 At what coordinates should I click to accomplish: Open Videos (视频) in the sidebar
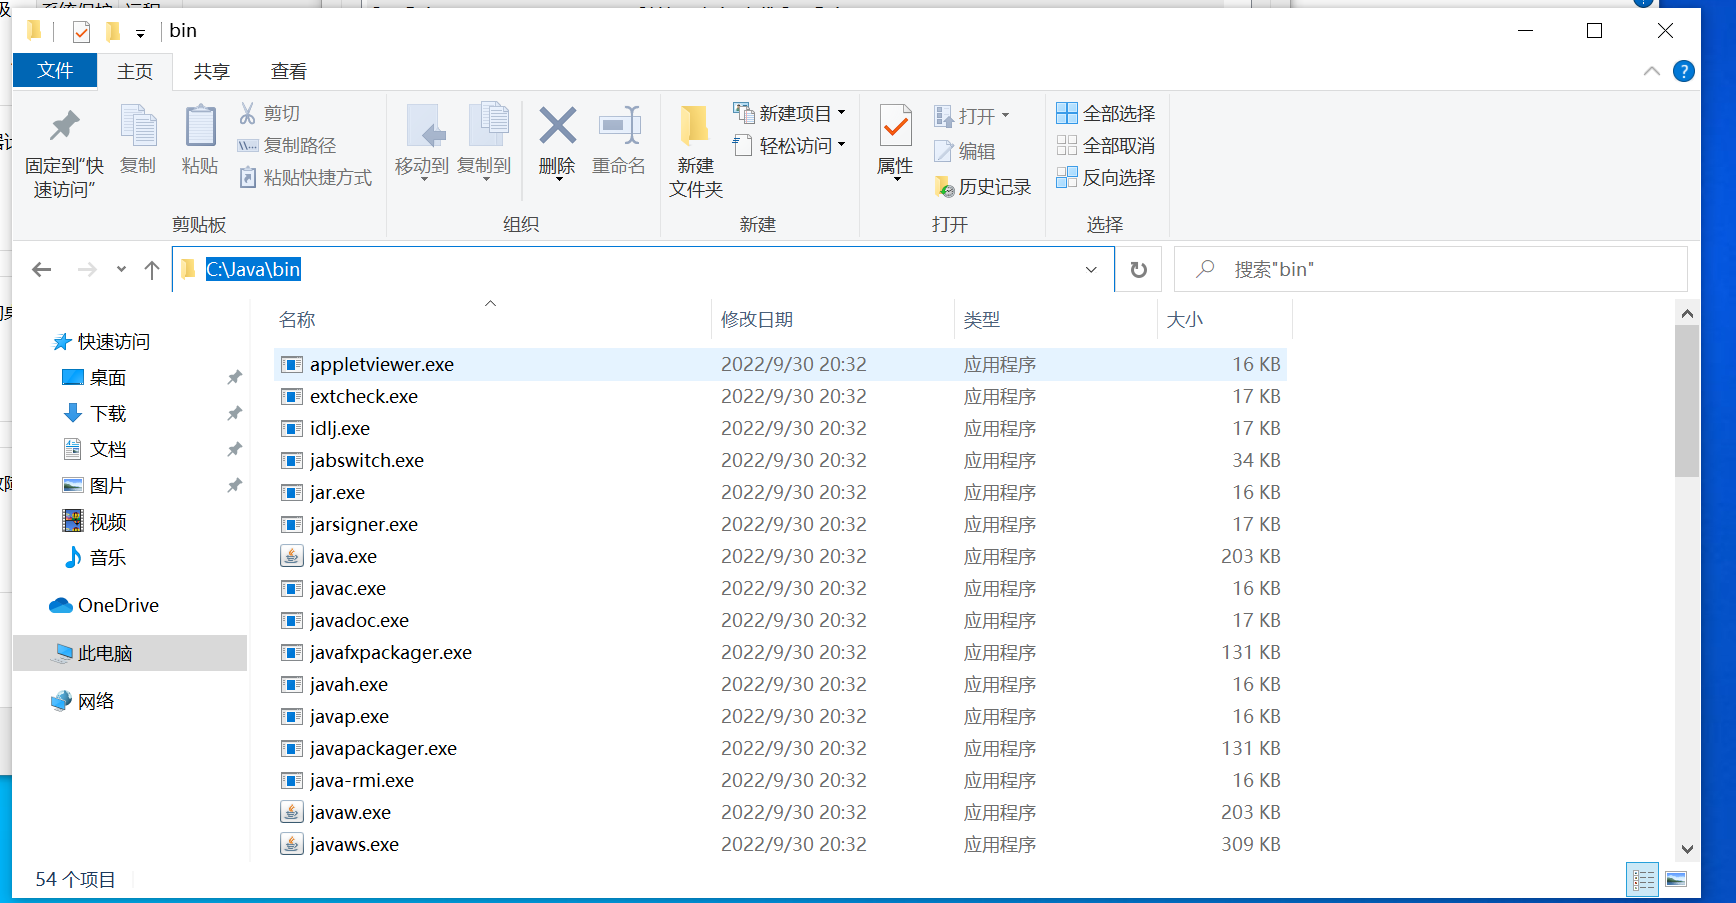pos(94,521)
